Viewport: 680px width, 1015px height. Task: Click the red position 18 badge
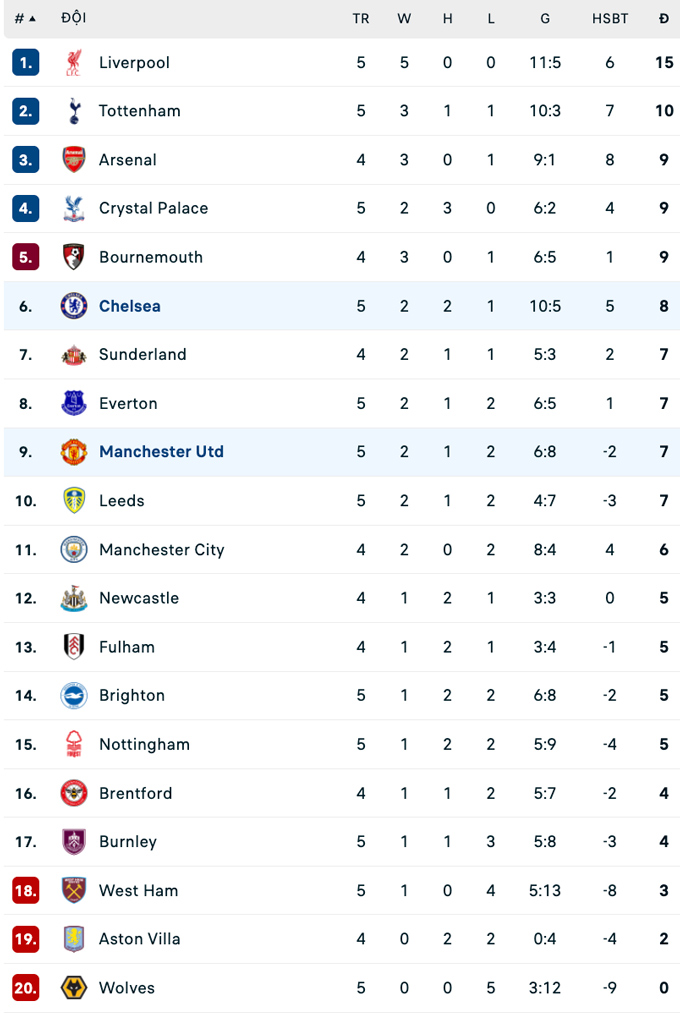point(25,890)
